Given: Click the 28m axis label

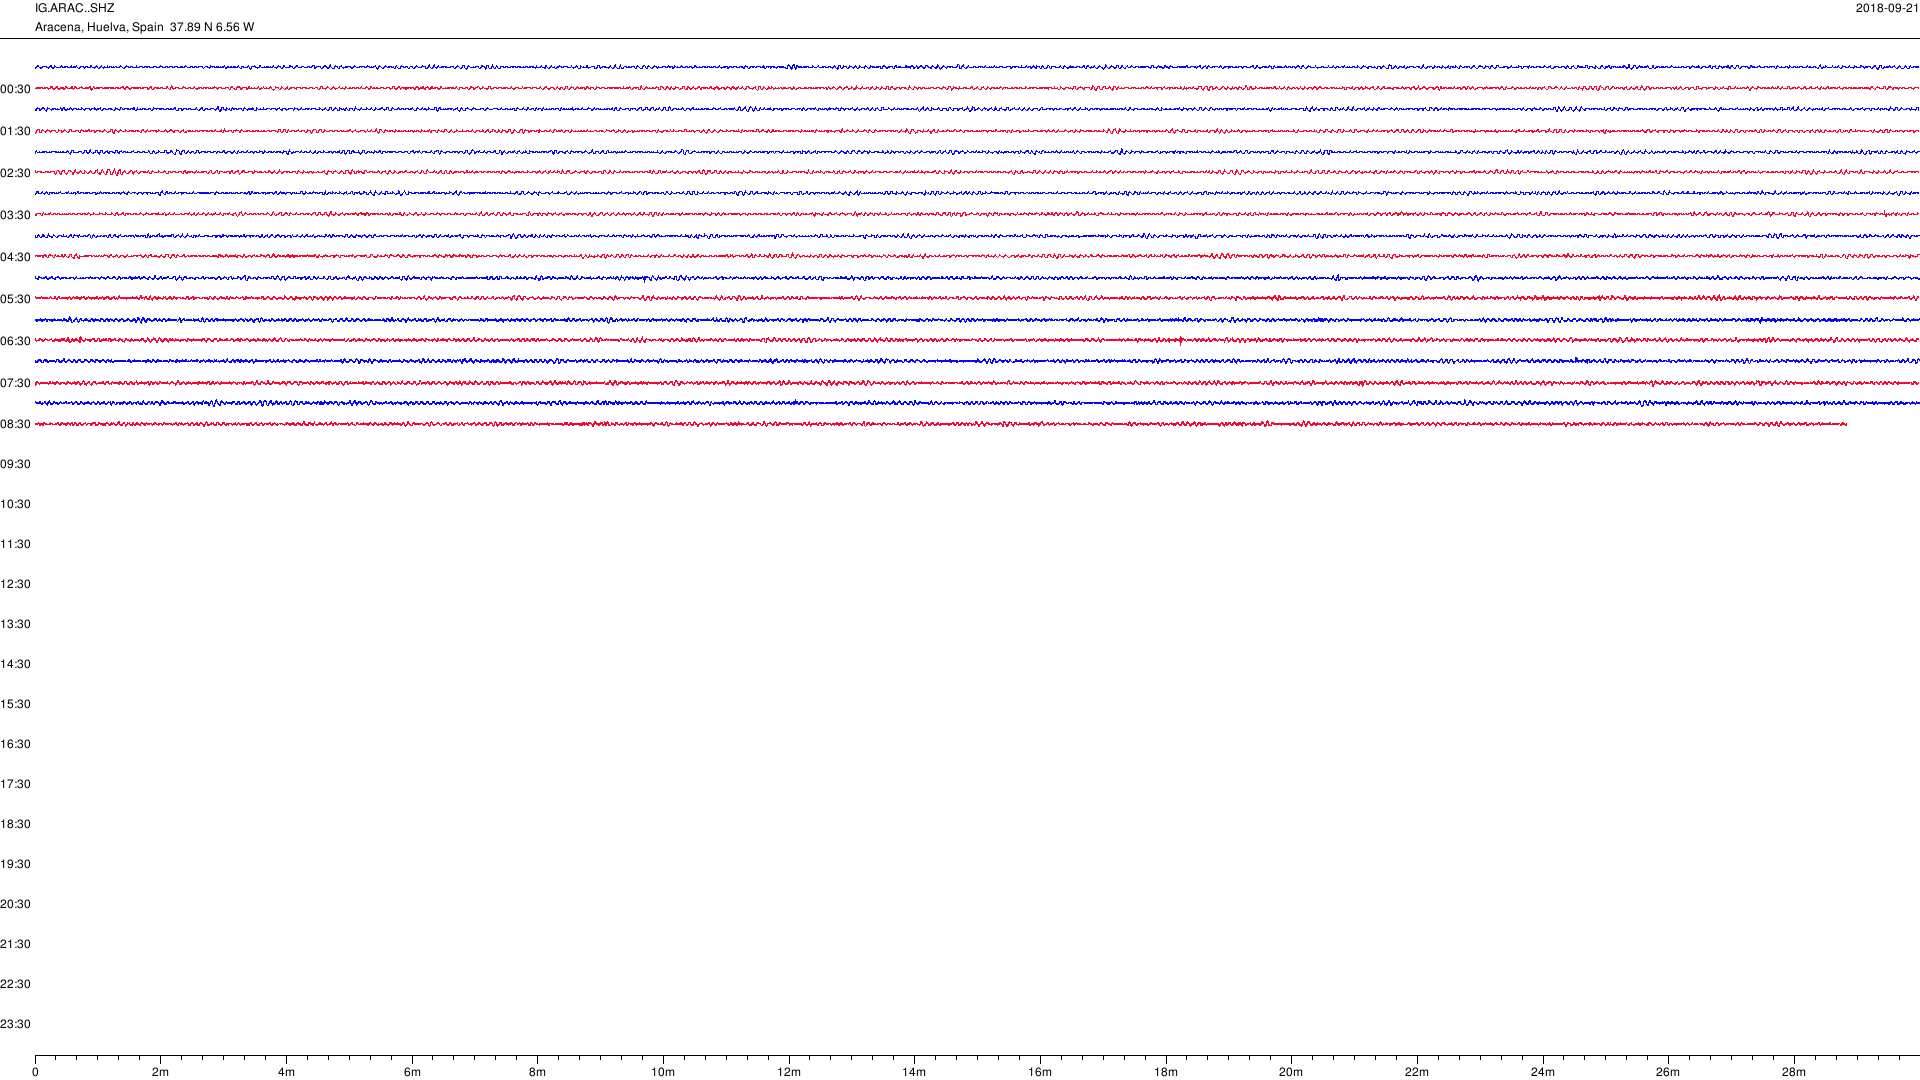Looking at the screenshot, I should 1794,1072.
